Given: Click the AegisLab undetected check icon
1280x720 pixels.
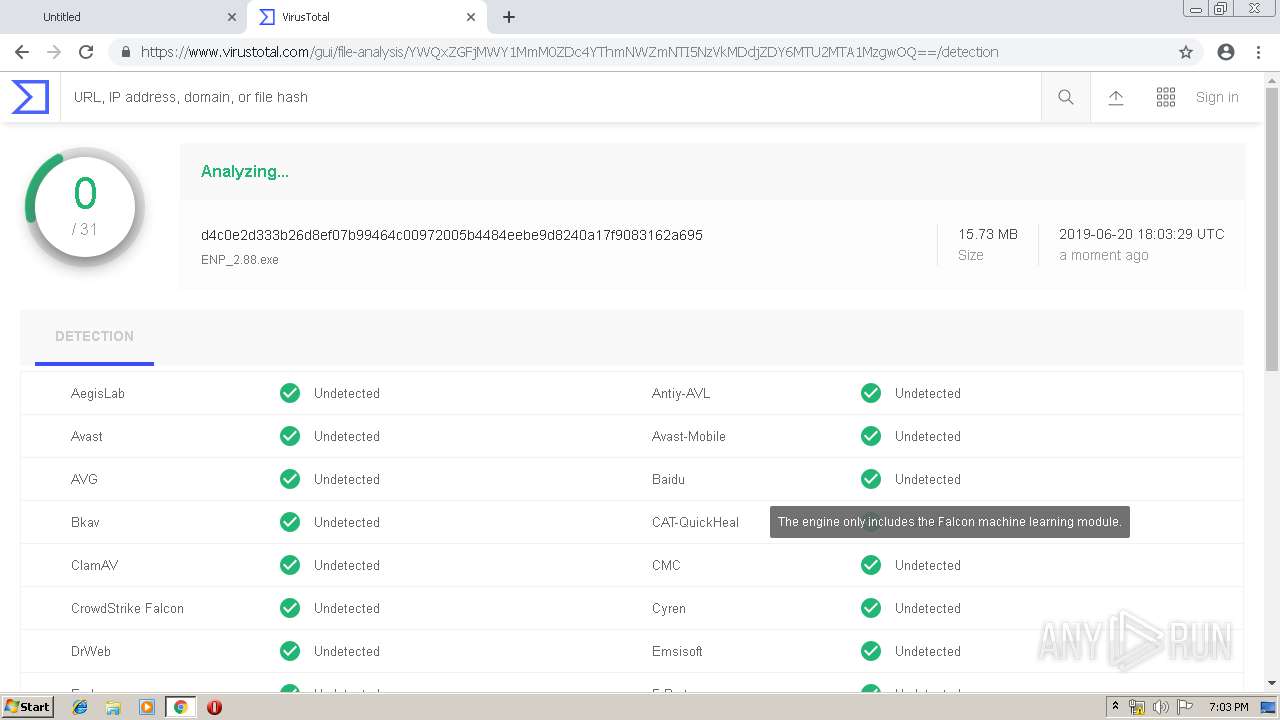Looking at the screenshot, I should click(290, 393).
